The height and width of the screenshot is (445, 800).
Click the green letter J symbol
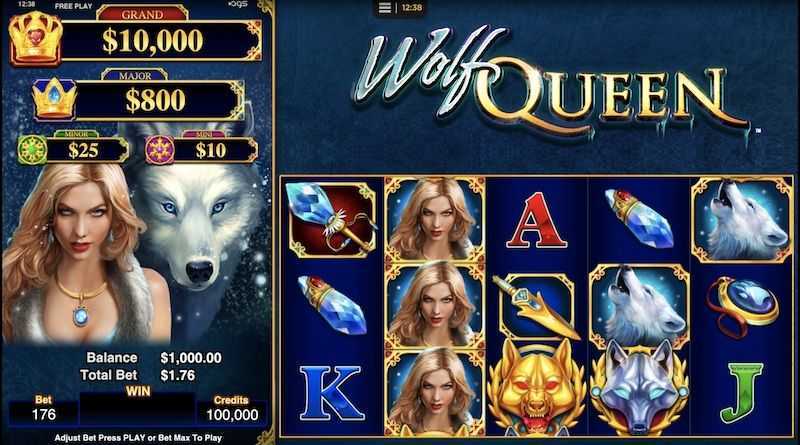pyautogui.click(x=741, y=392)
